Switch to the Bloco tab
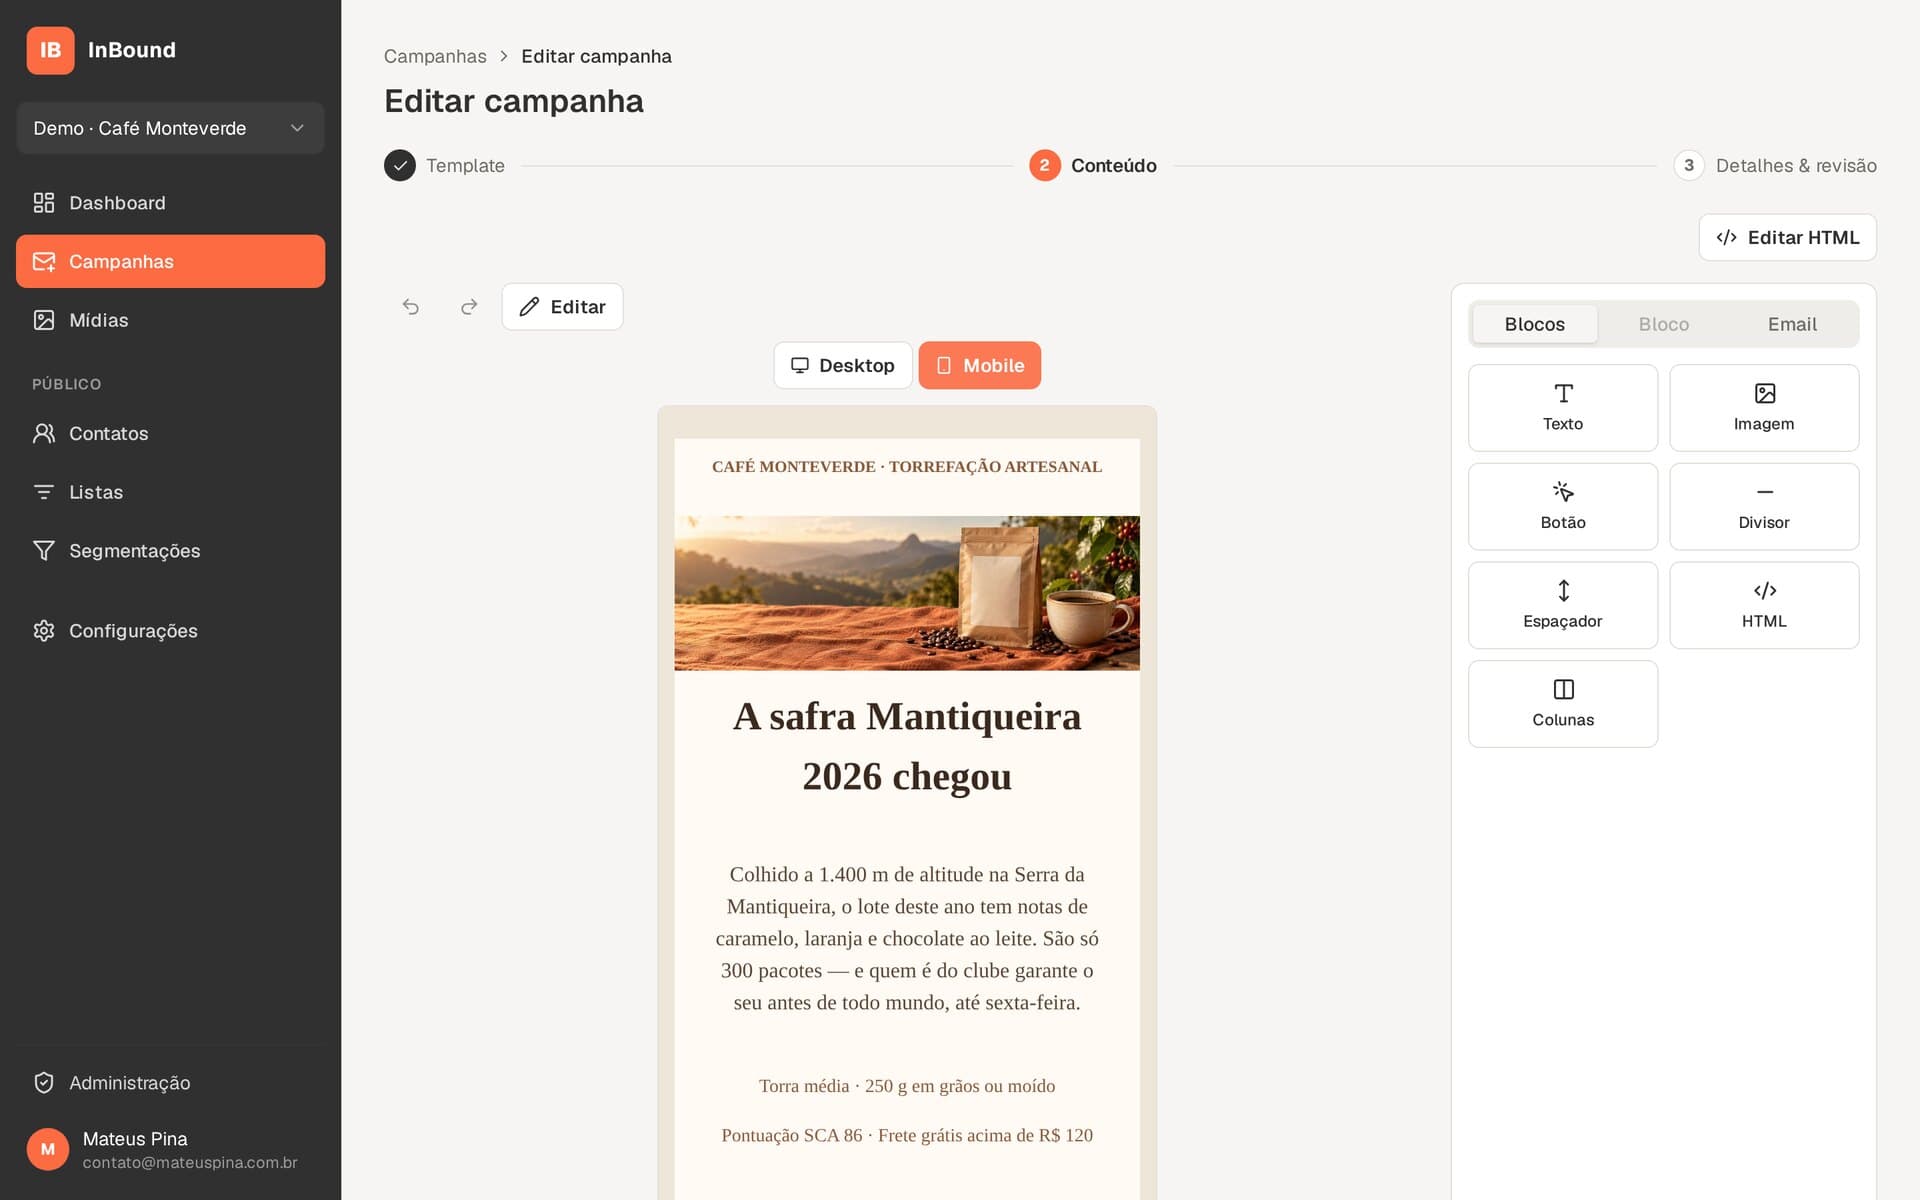 pos(1664,324)
